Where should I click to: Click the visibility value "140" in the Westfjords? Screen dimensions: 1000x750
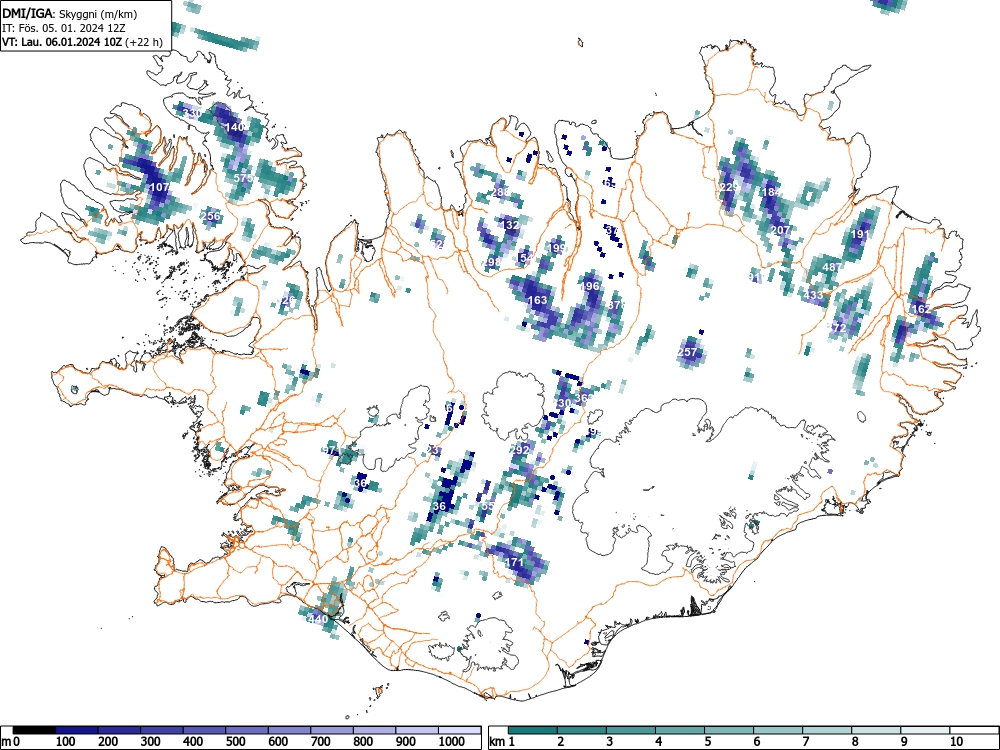234,127
